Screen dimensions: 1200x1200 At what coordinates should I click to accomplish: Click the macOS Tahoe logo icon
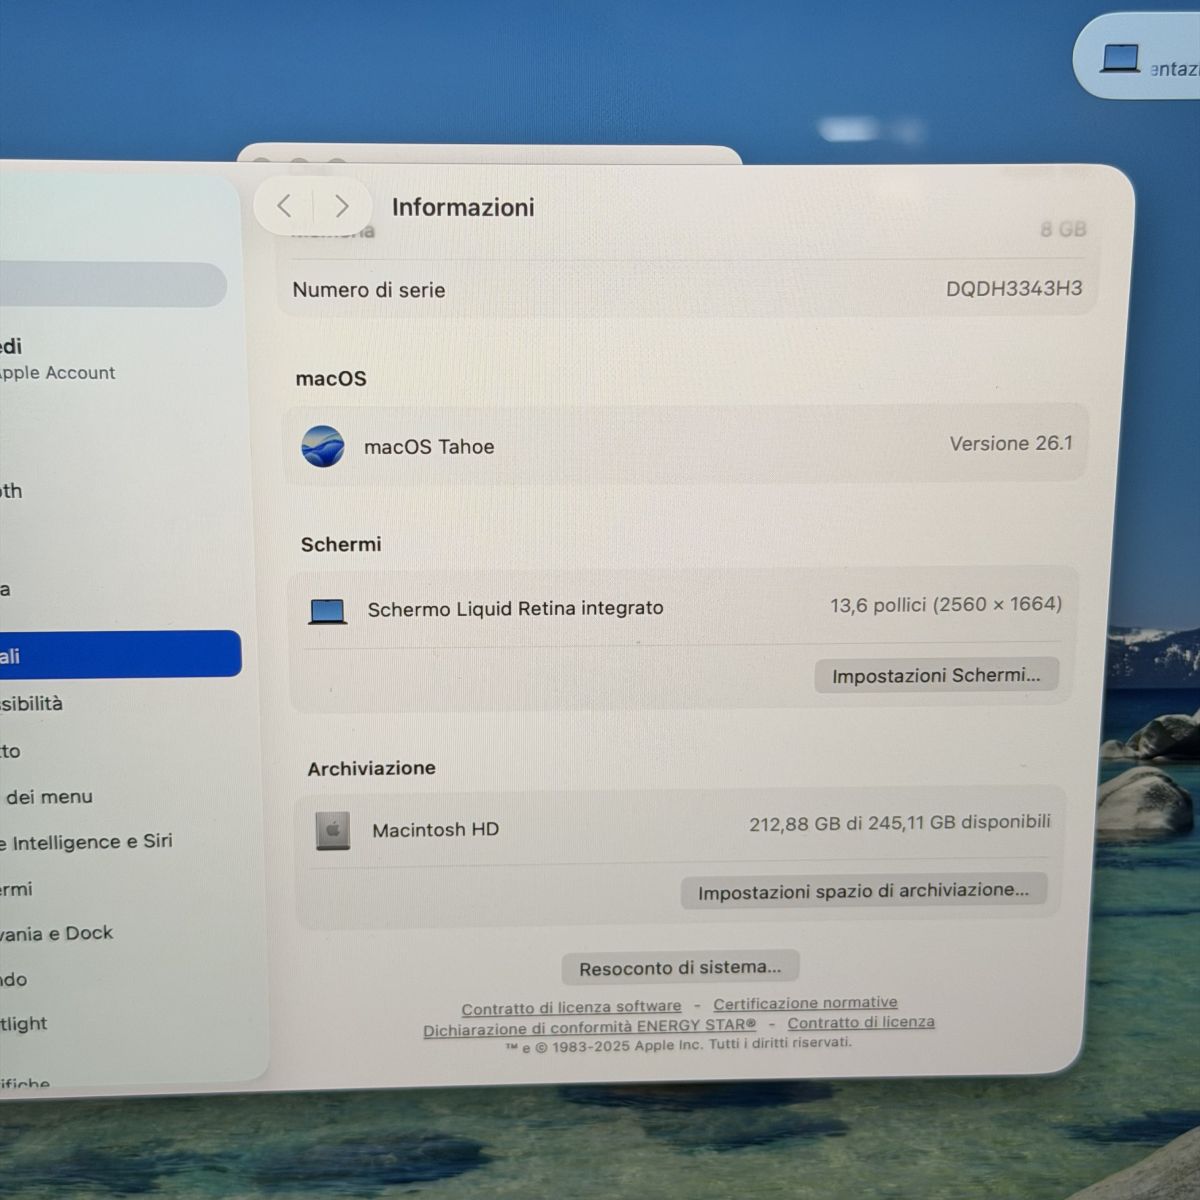point(323,446)
